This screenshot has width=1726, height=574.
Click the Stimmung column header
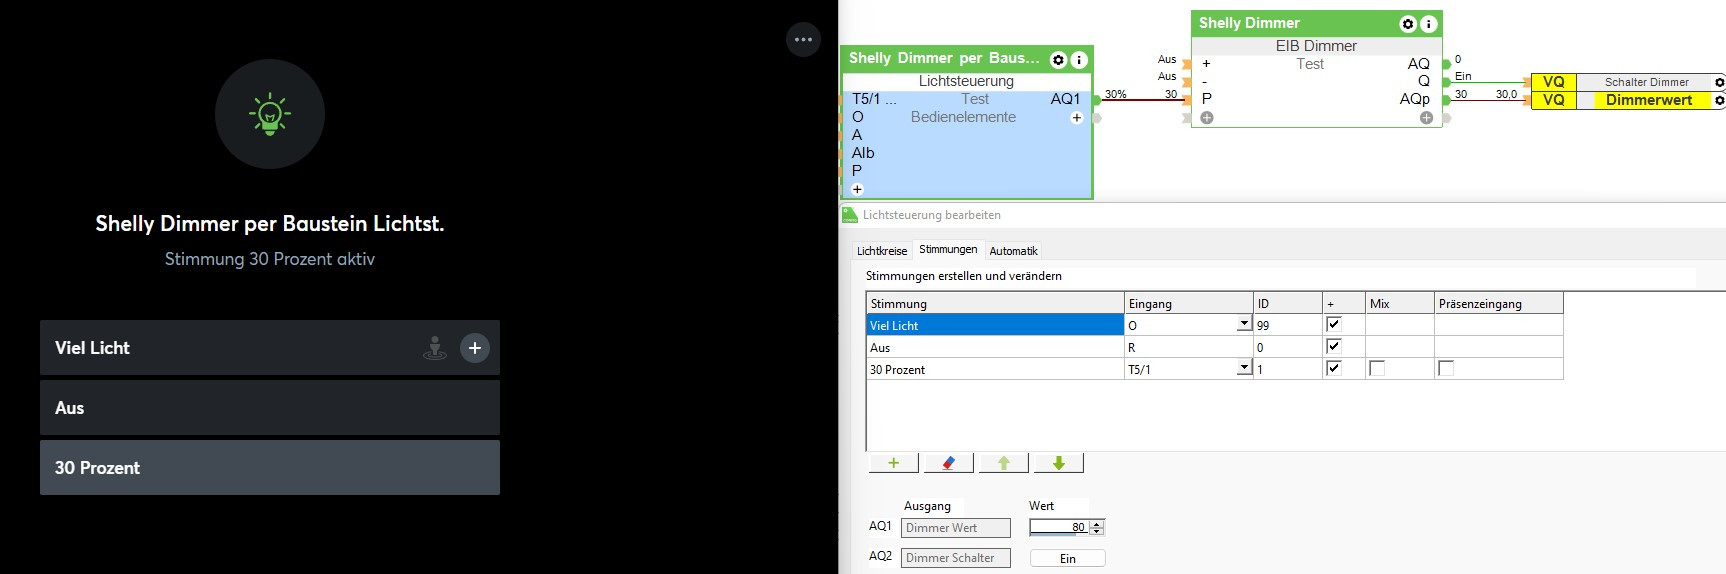[995, 303]
